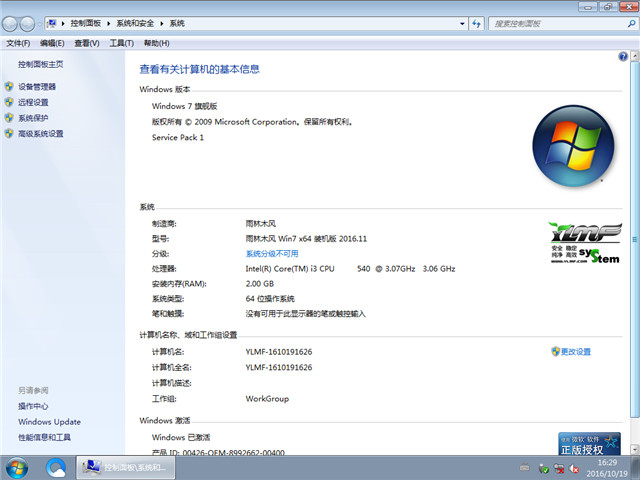Go to 控制面板主页
Viewport: 640px width, 480px height.
pyautogui.click(x=40, y=64)
